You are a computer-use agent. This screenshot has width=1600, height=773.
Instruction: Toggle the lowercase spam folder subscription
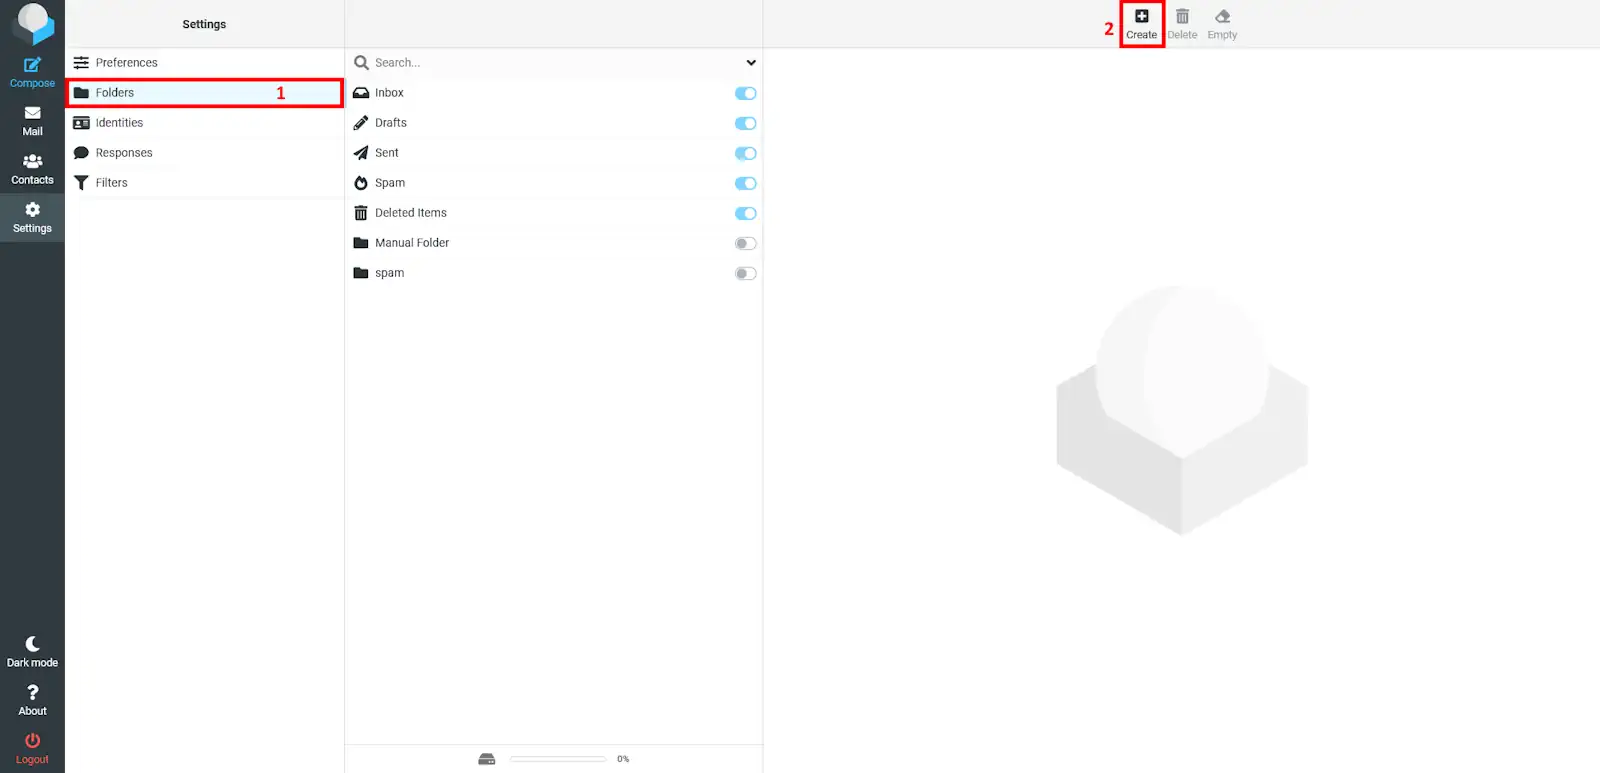(x=745, y=273)
